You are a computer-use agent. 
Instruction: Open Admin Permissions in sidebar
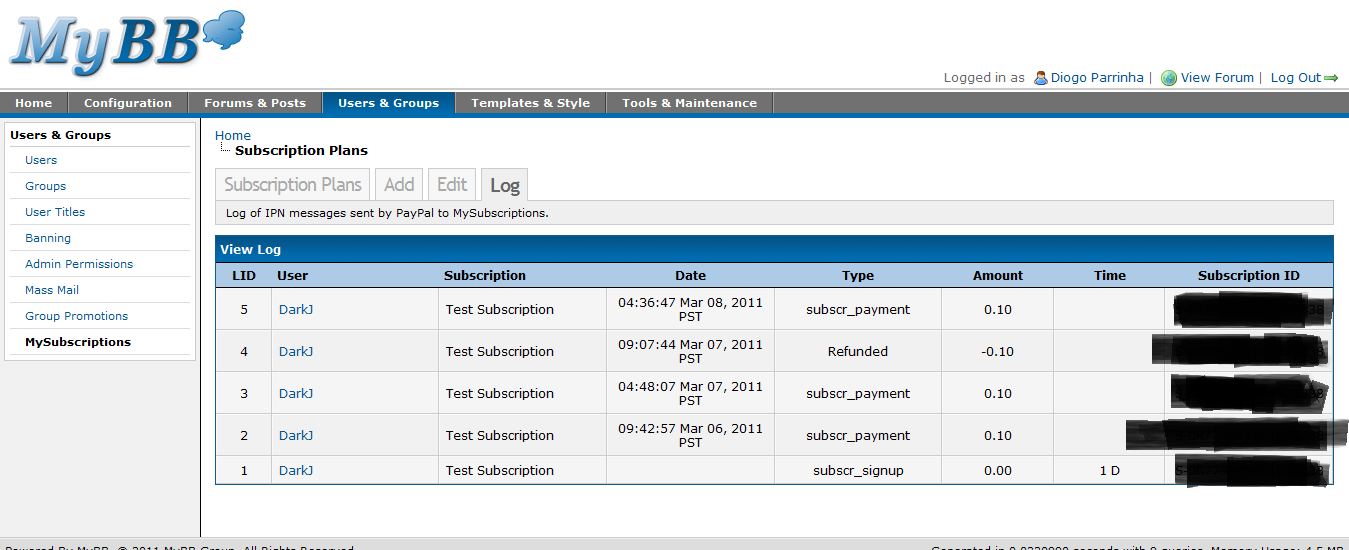point(79,264)
